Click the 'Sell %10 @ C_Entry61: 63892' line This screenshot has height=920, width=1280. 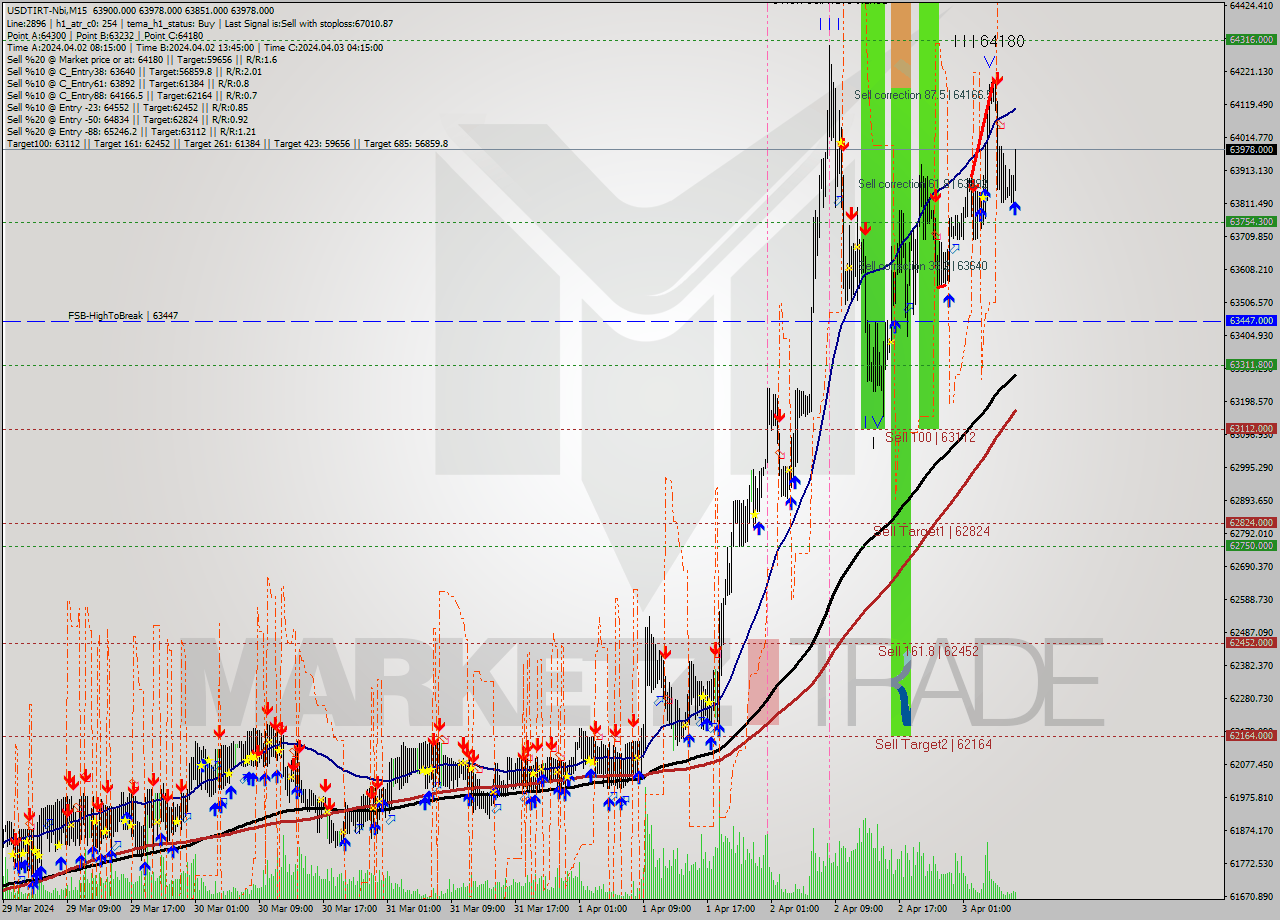(129, 83)
